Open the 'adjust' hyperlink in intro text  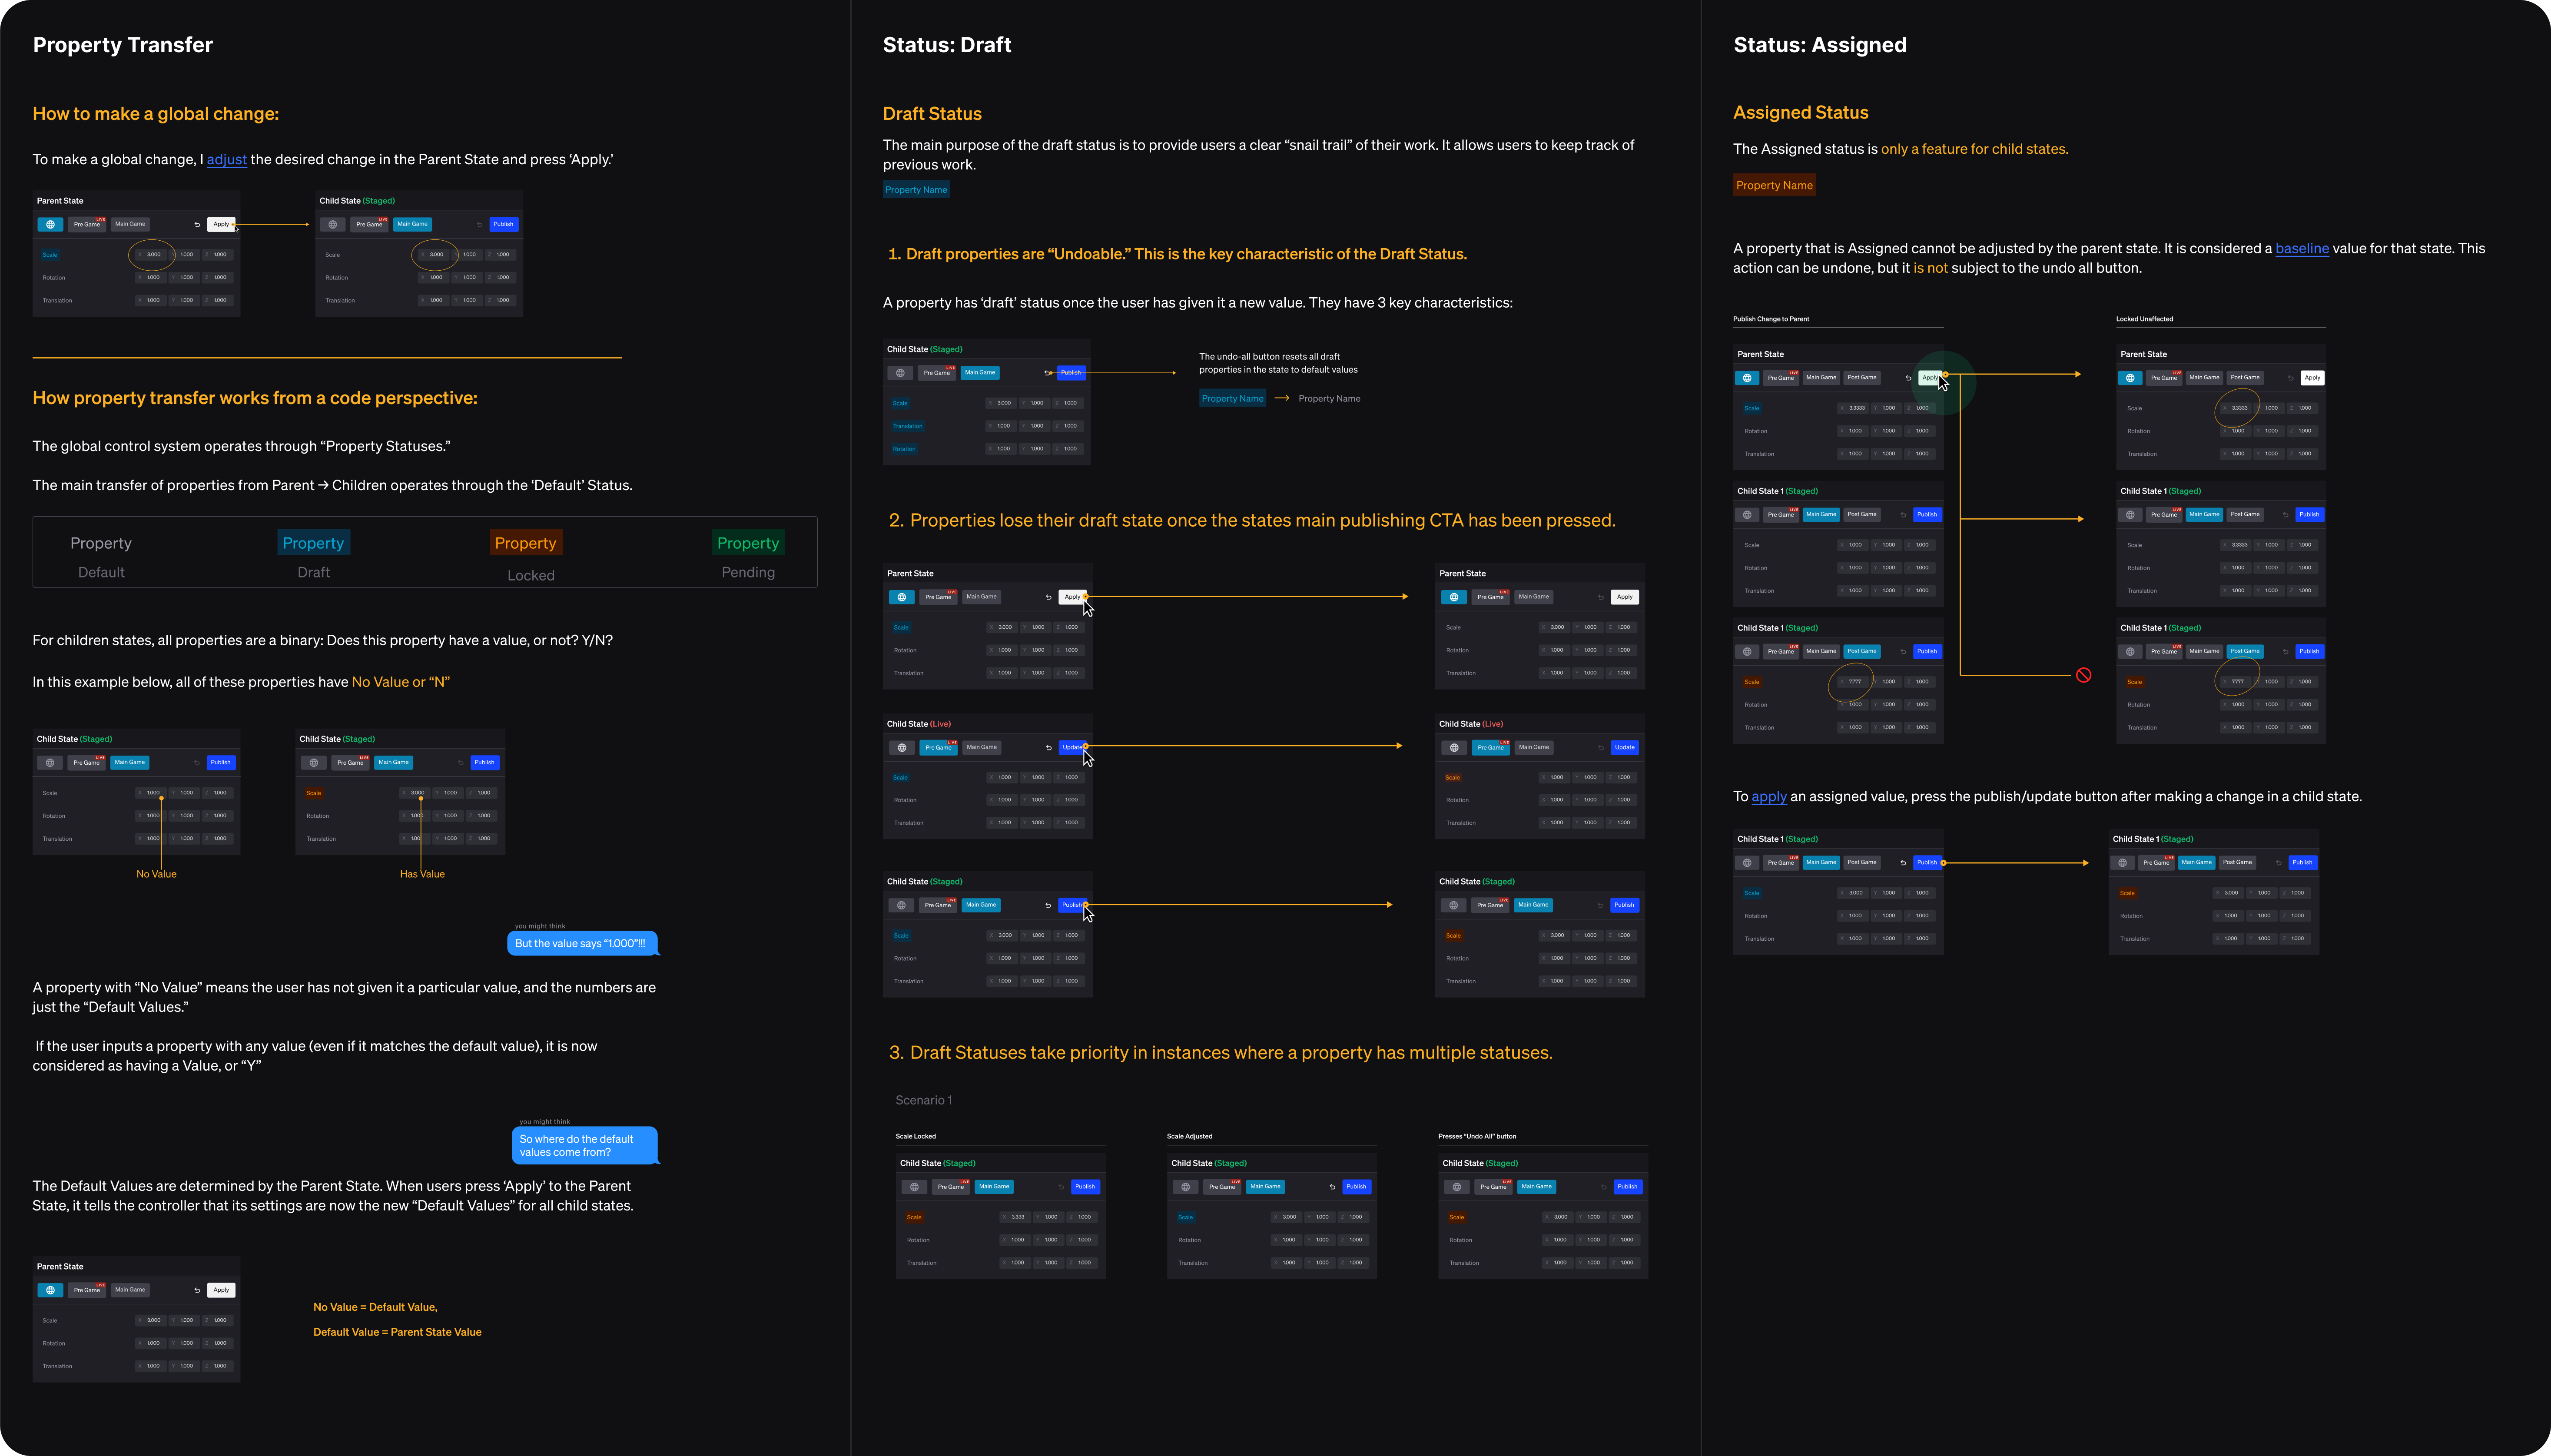tap(226, 160)
